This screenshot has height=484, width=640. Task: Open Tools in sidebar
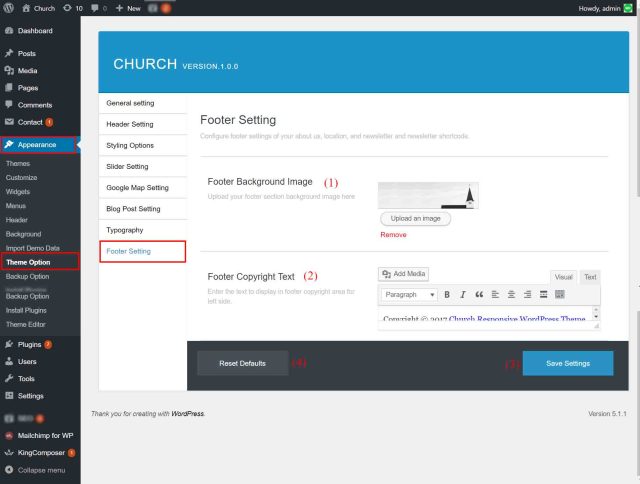pyautogui.click(x=40, y=379)
